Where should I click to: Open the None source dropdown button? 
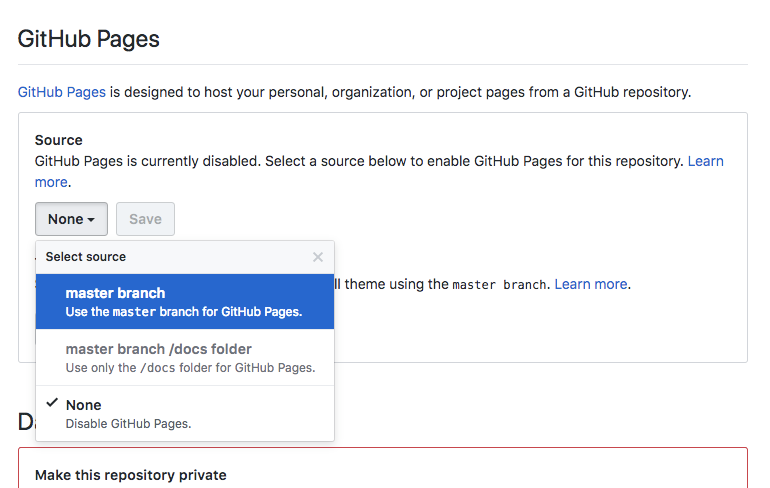[x=71, y=219]
